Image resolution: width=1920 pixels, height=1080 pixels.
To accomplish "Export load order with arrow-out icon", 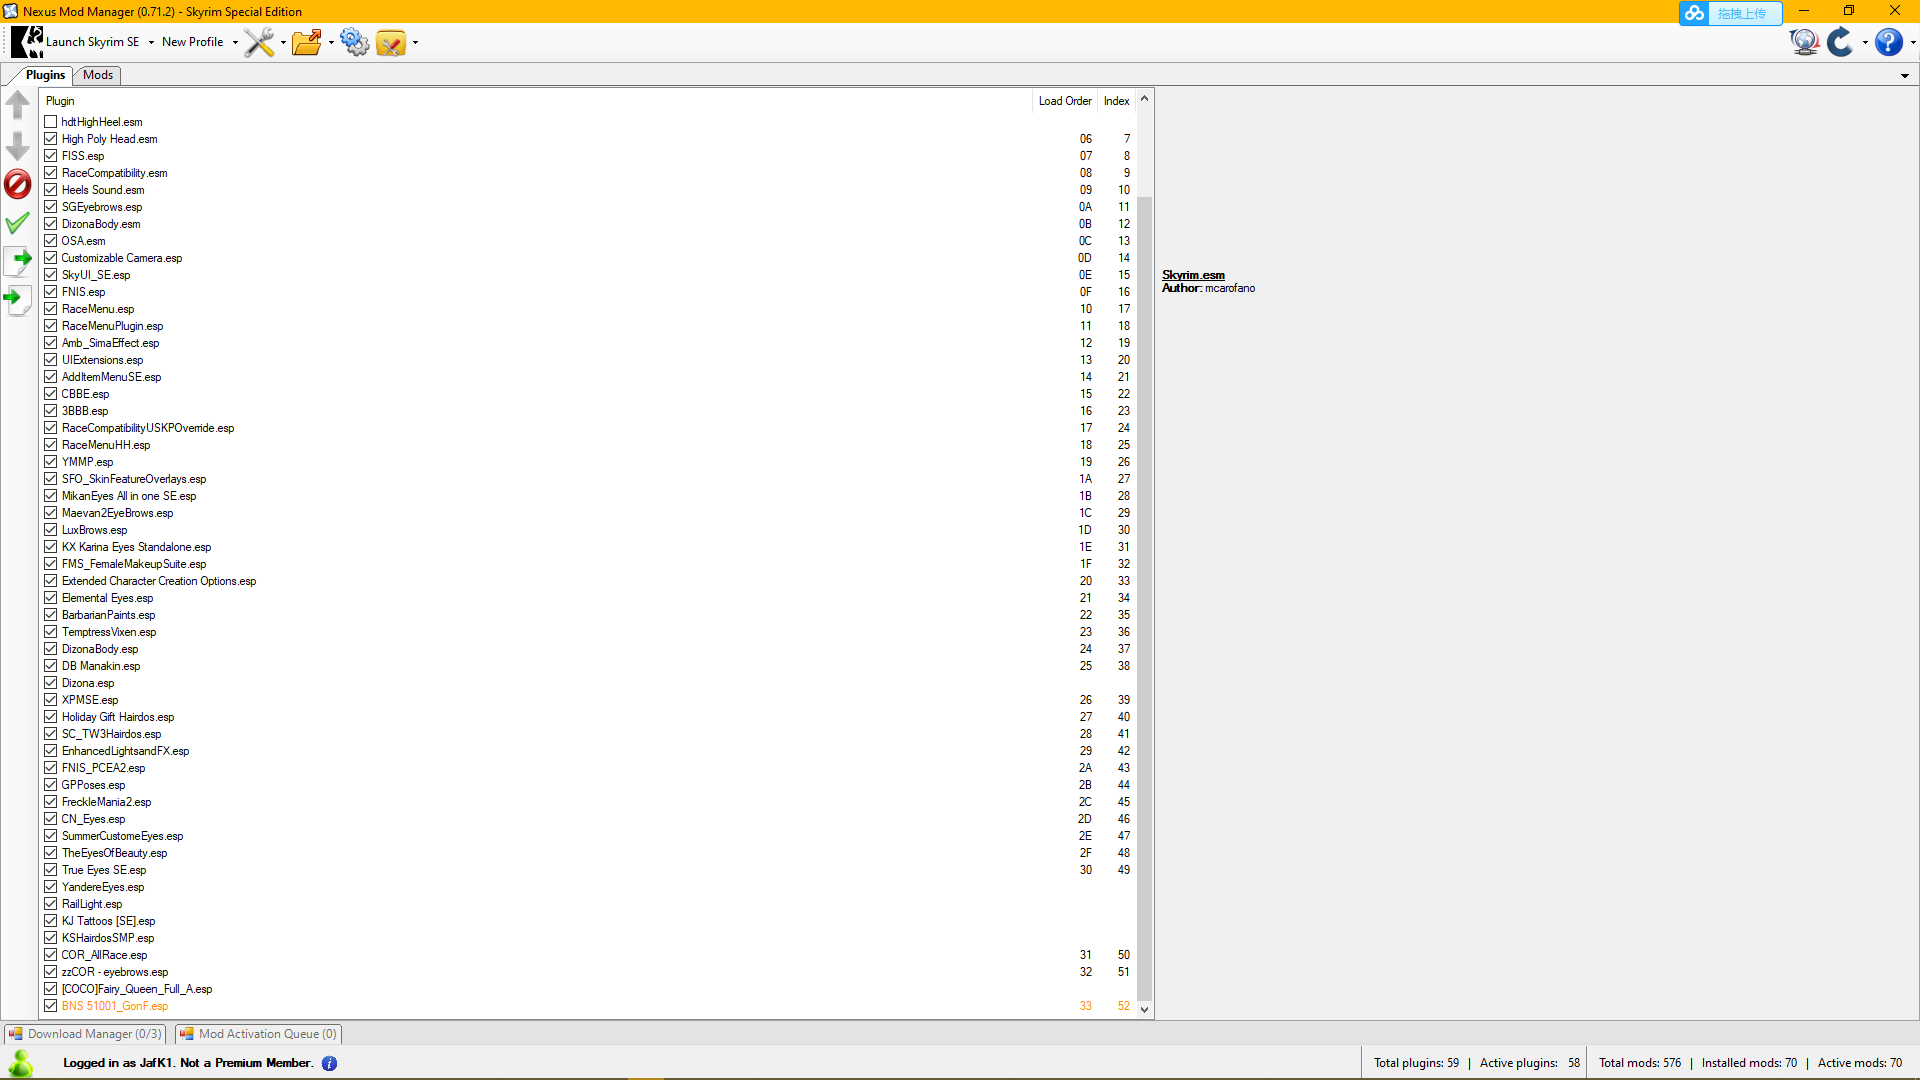I will pos(18,261).
